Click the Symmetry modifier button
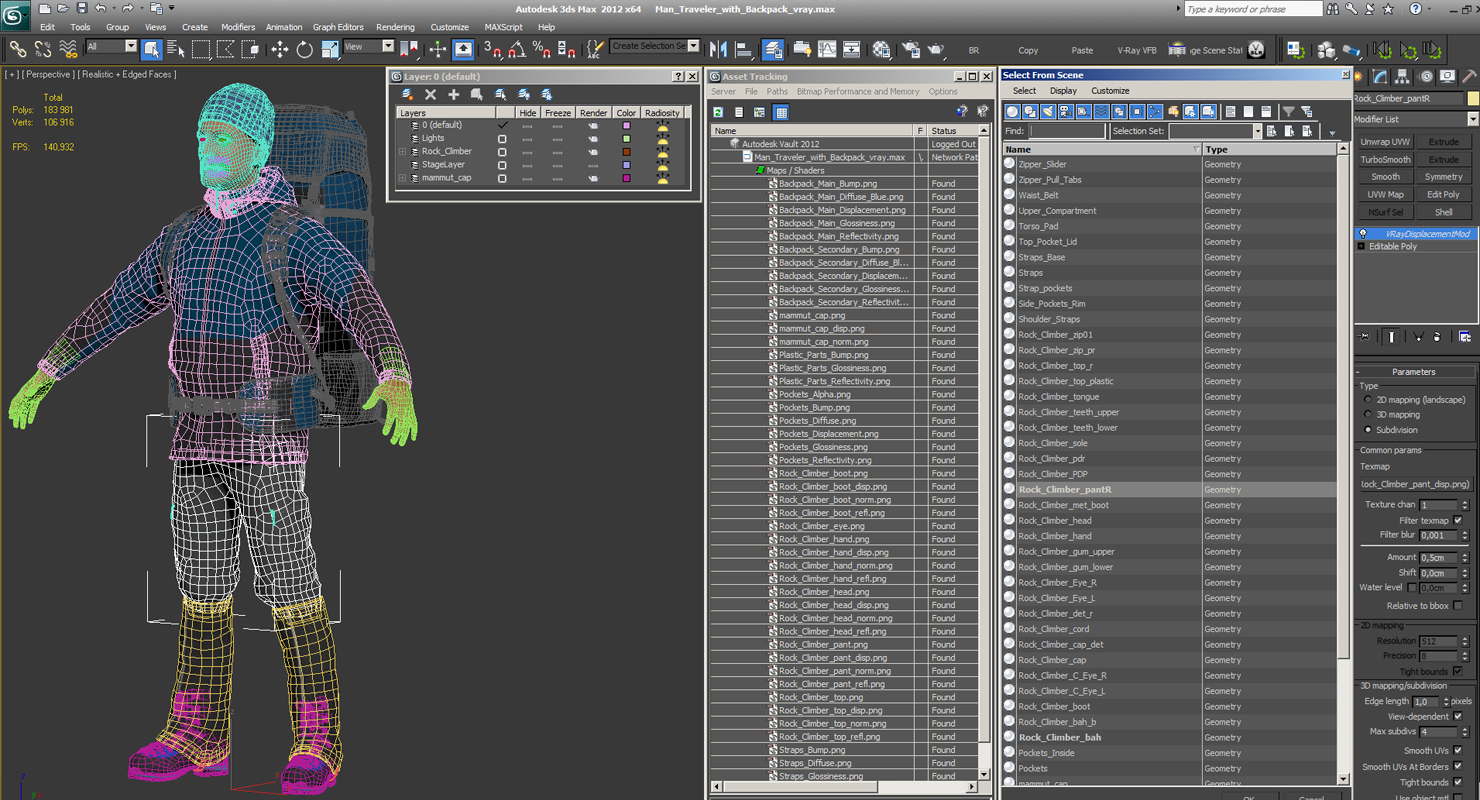Viewport: 1480px width, 800px height. coord(1443,177)
